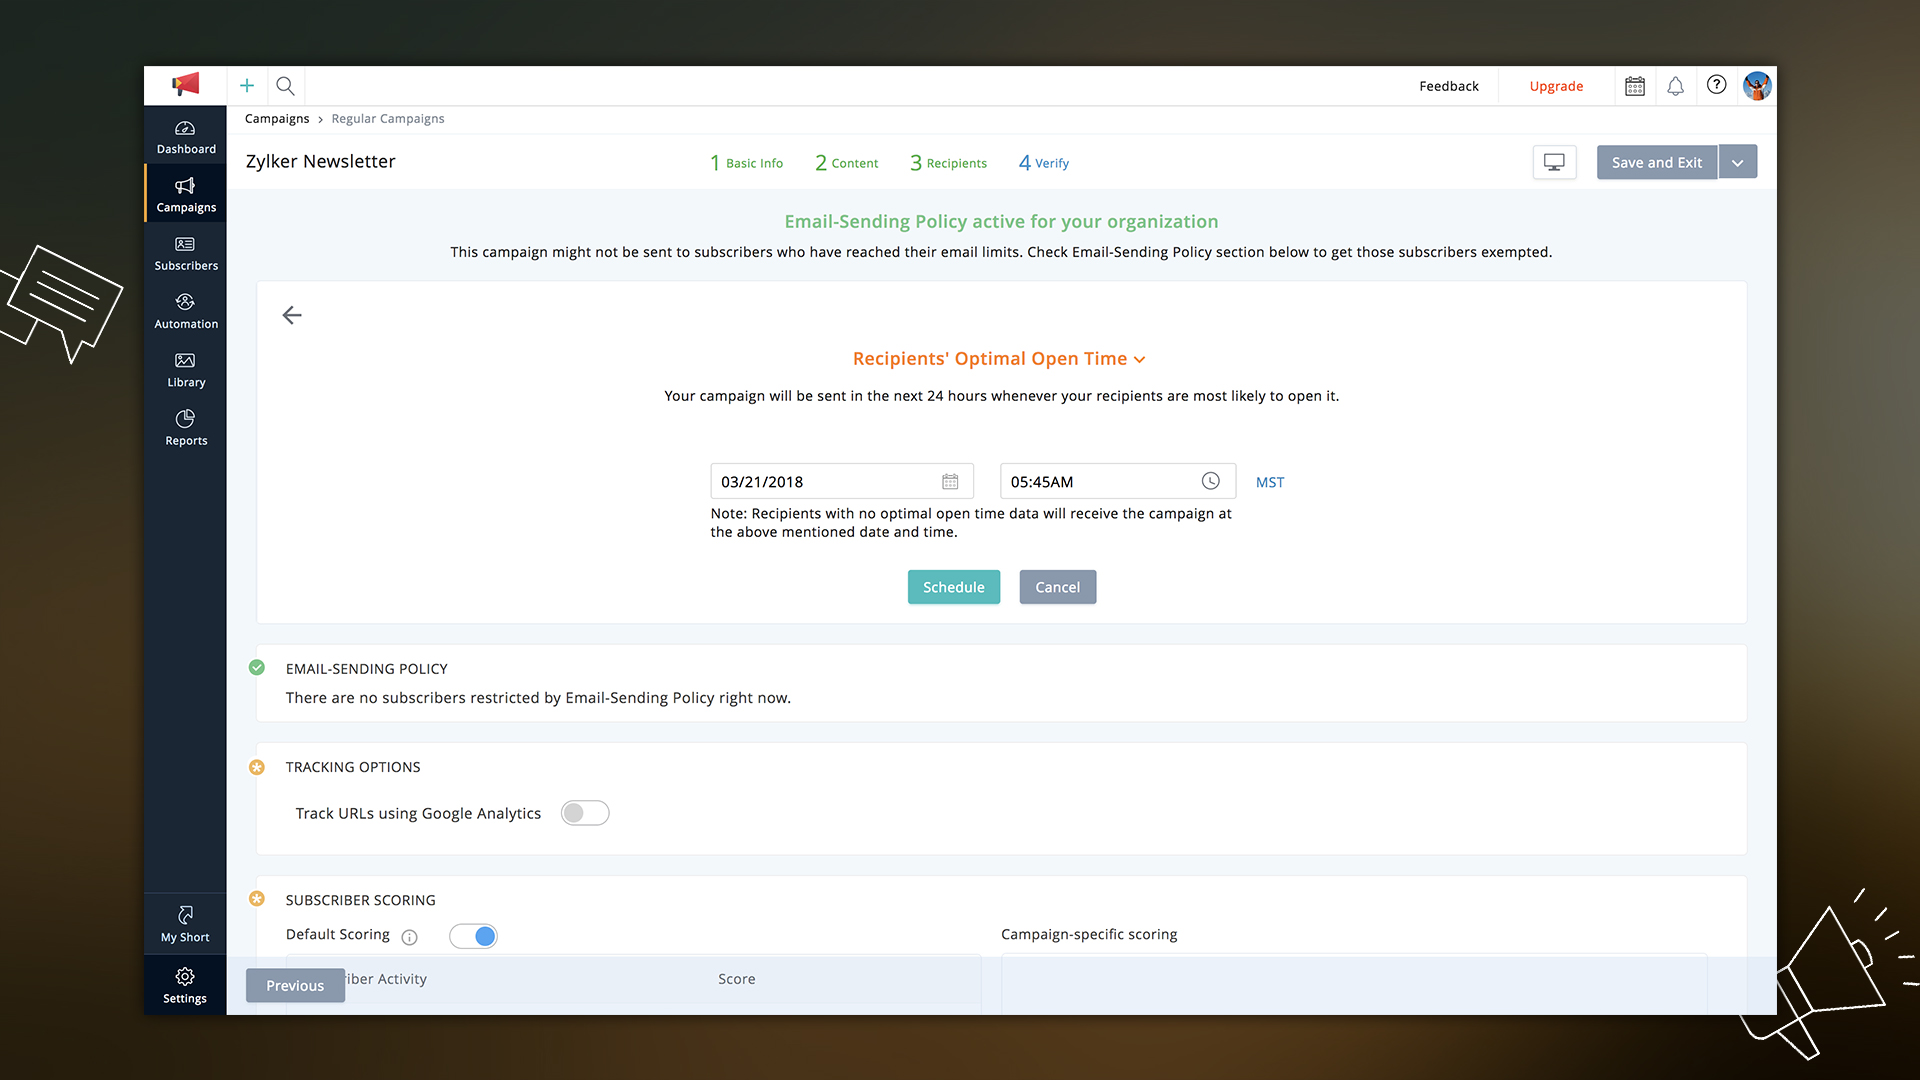Image resolution: width=1920 pixels, height=1080 pixels.
Task: Open Automation in sidebar
Action: tap(186, 312)
